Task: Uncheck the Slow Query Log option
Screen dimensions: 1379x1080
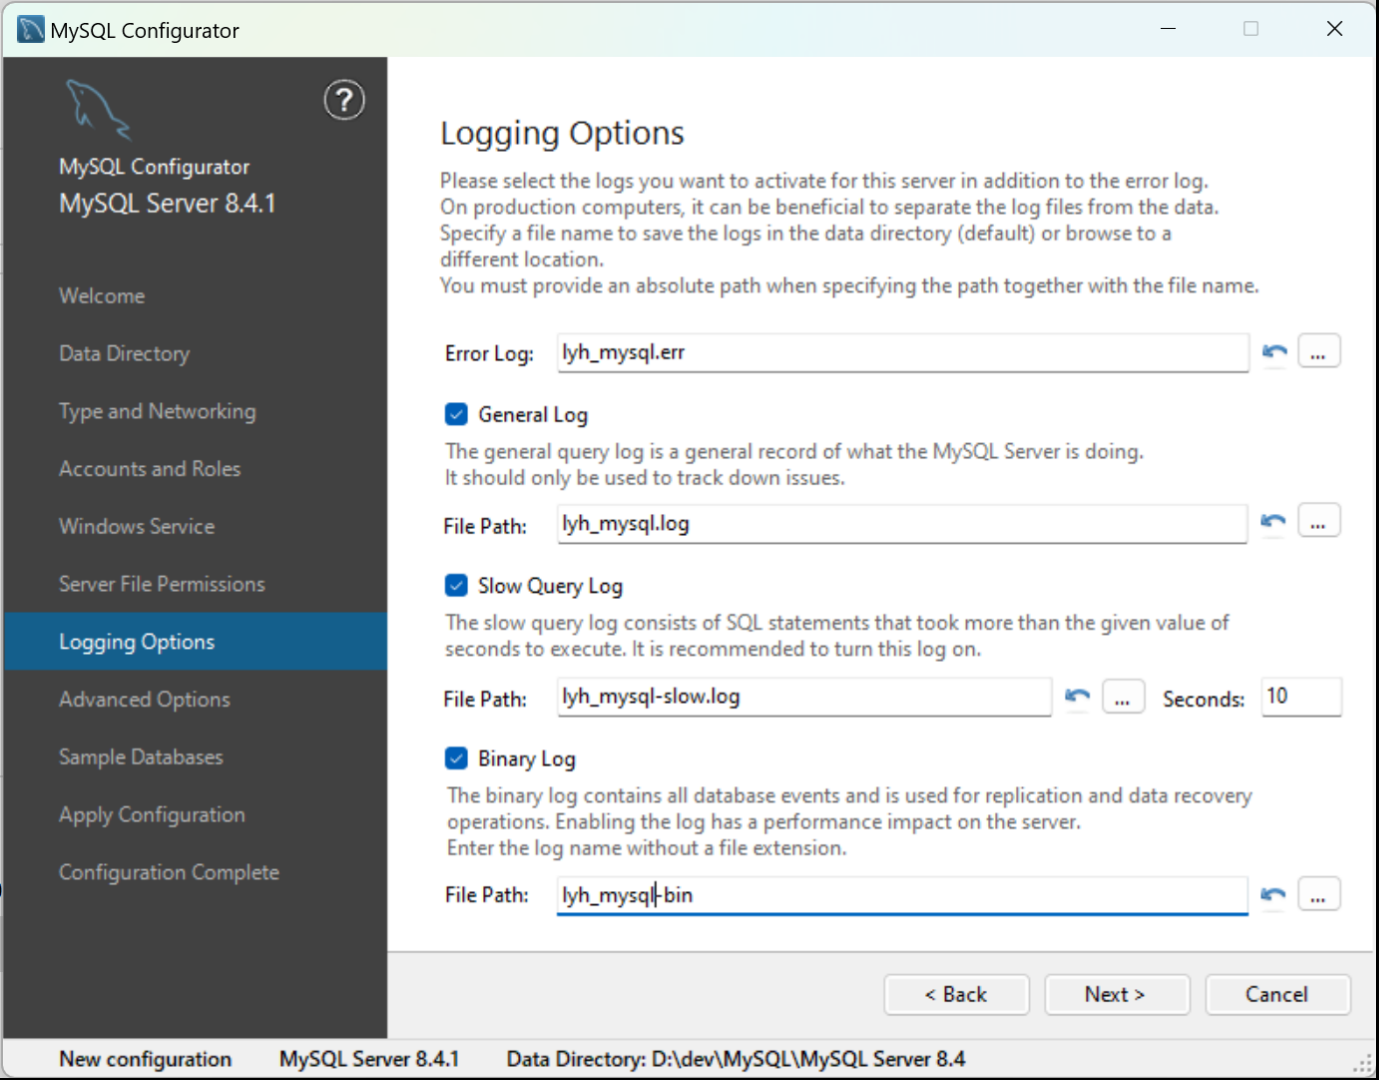Action: click(x=456, y=586)
